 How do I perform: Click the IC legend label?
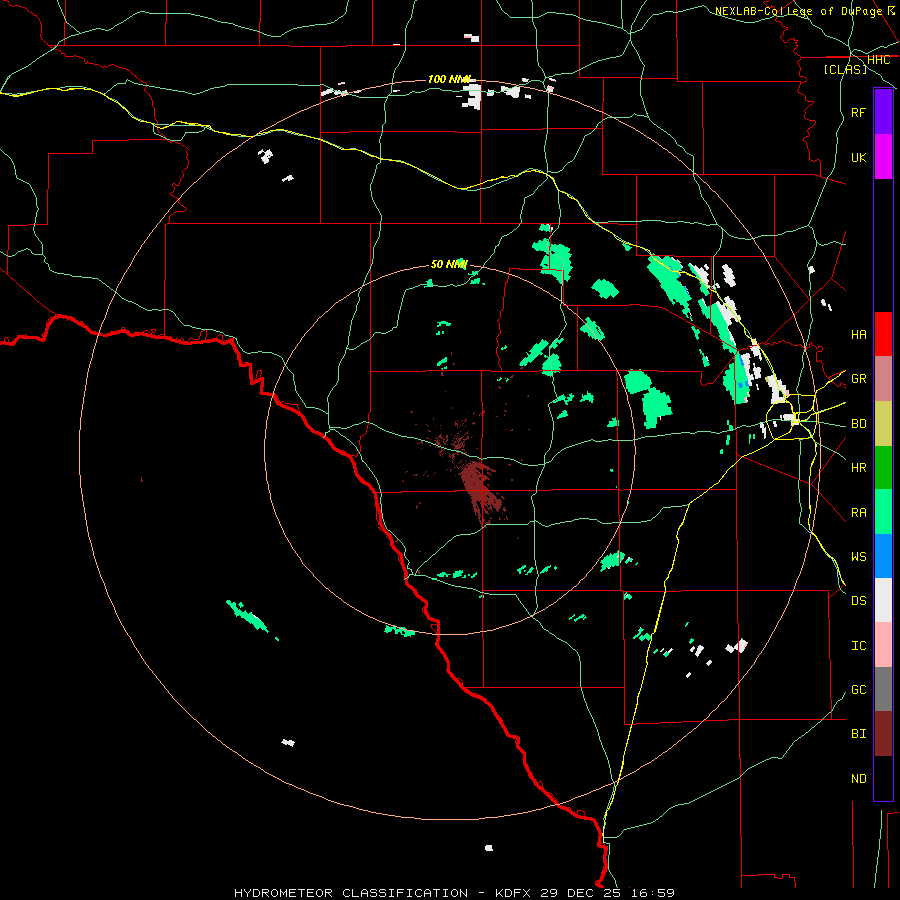(858, 646)
